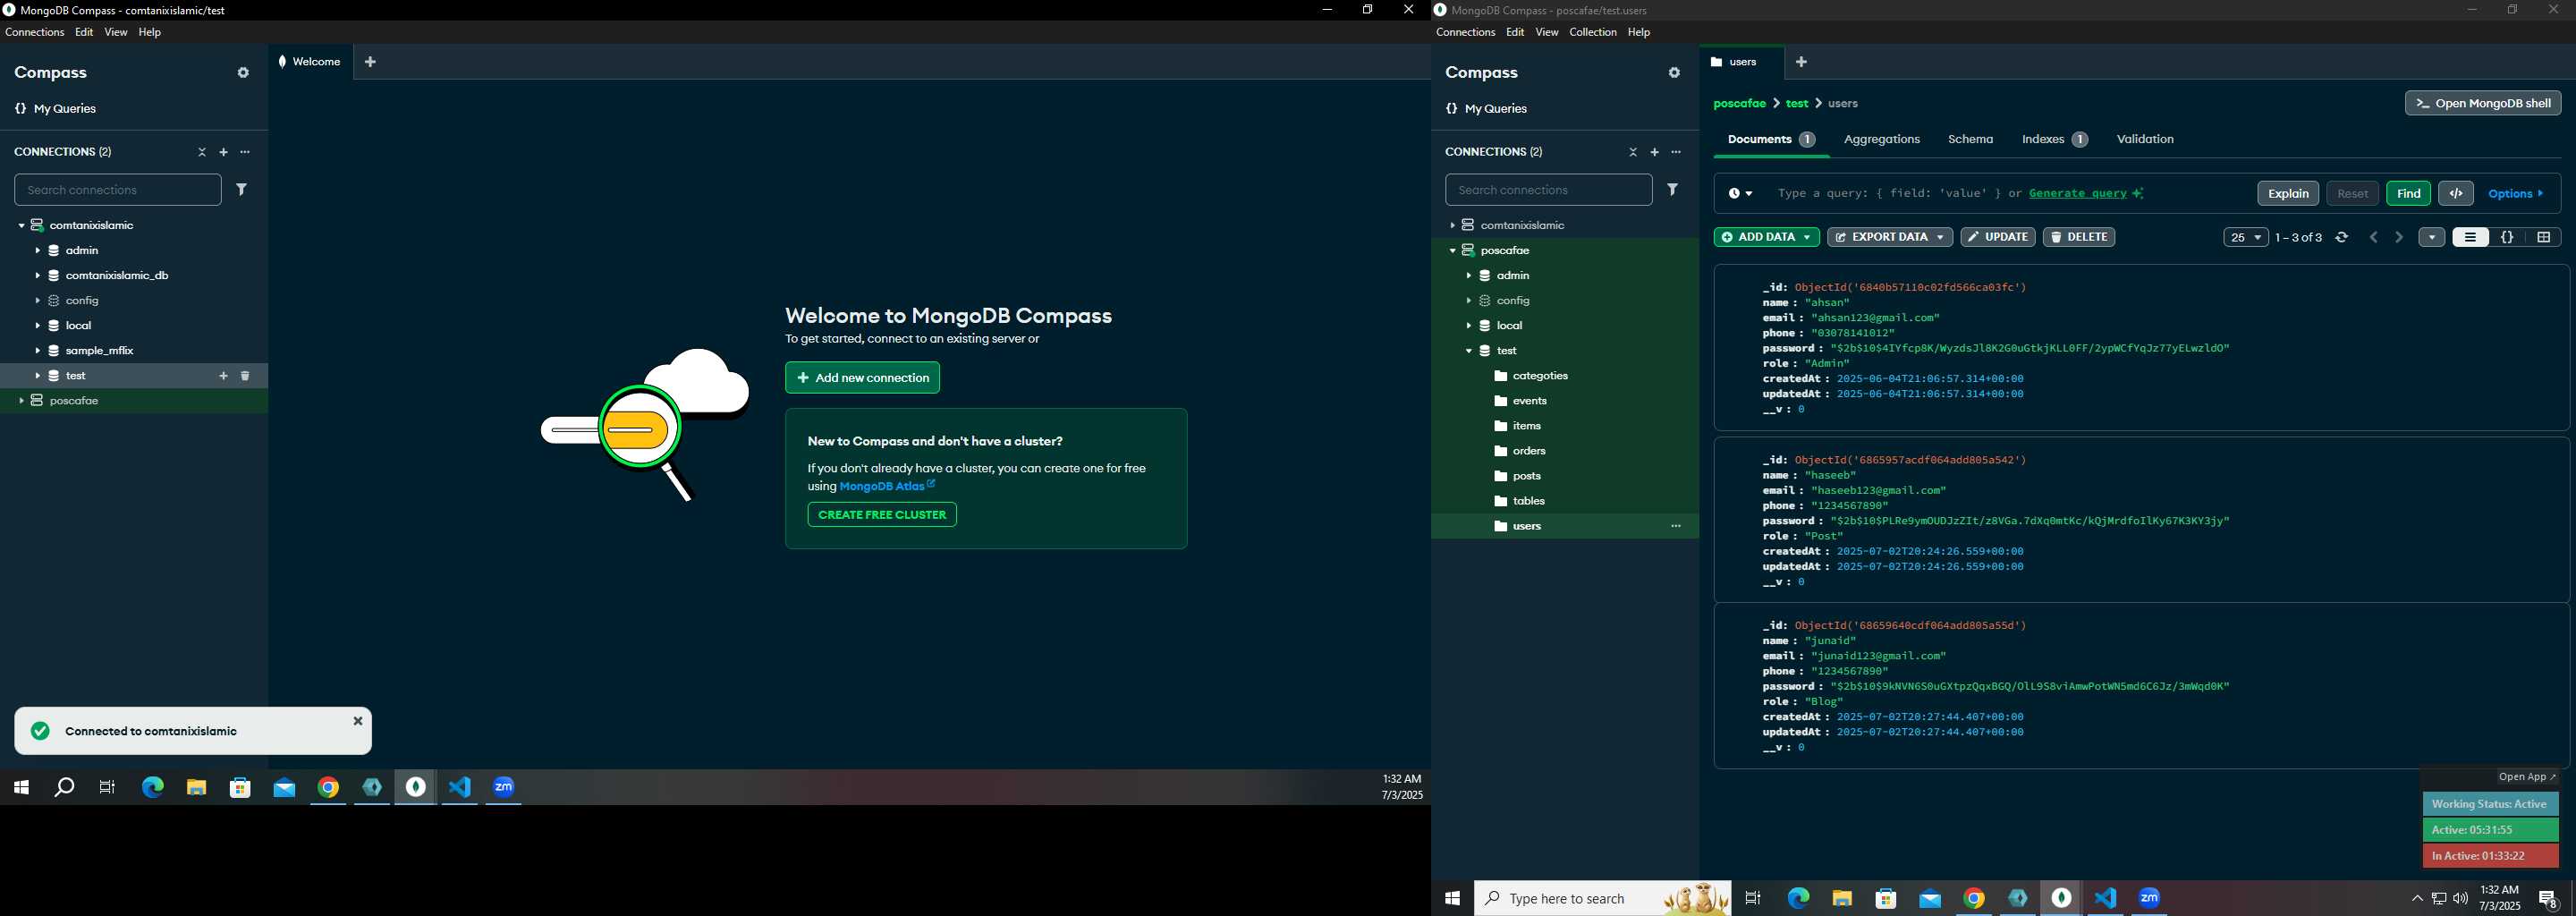Click Windows search box Type here to search
This screenshot has height=916, width=2576.
click(1603, 898)
